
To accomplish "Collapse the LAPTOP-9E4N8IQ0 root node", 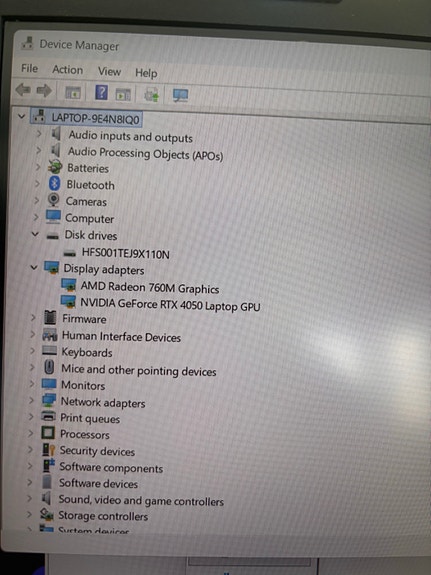I will (x=22, y=117).
